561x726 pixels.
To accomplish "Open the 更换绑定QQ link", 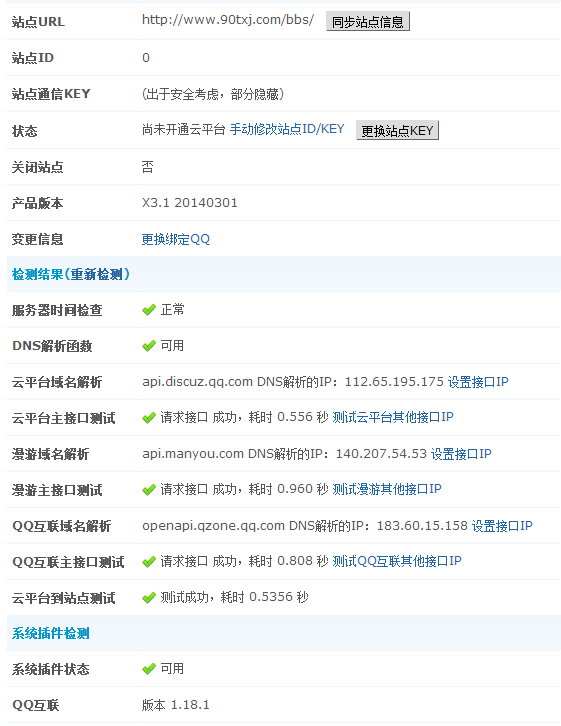I will (175, 239).
